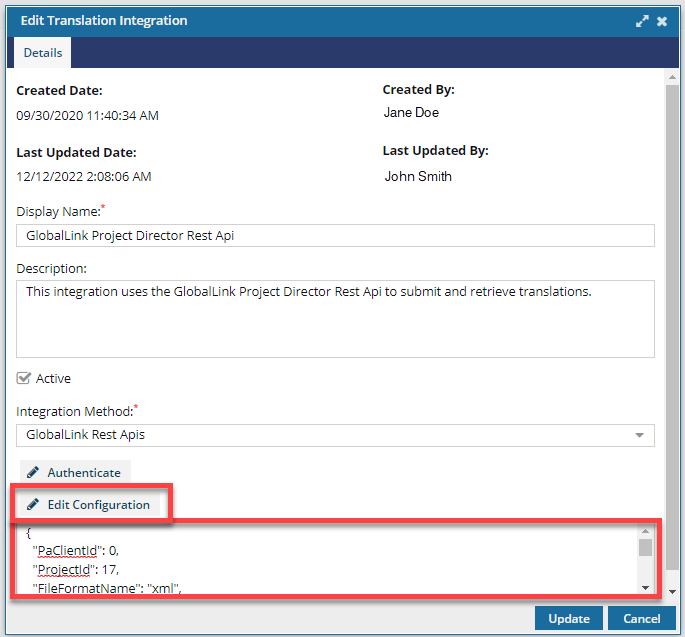Open Edit Configuration
The image size is (685, 637).
(89, 505)
